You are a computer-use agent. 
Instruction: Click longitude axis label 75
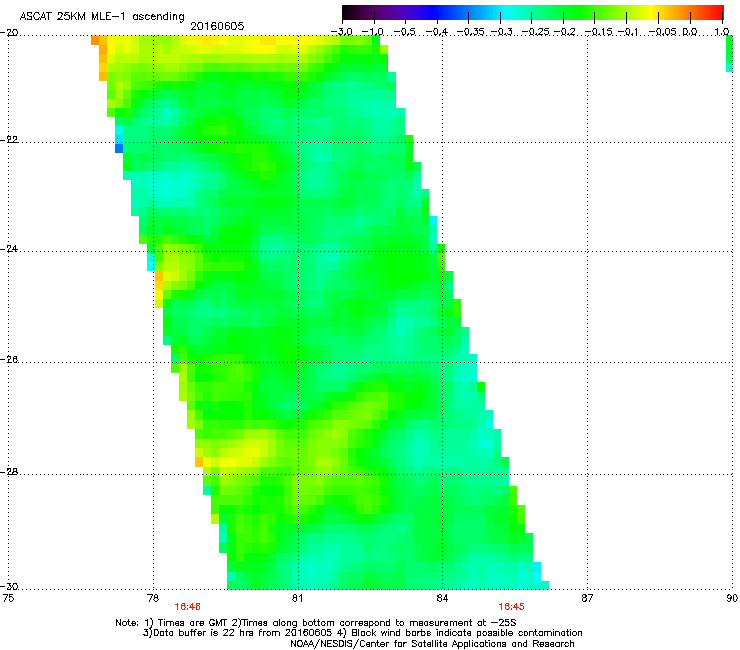coord(8,598)
